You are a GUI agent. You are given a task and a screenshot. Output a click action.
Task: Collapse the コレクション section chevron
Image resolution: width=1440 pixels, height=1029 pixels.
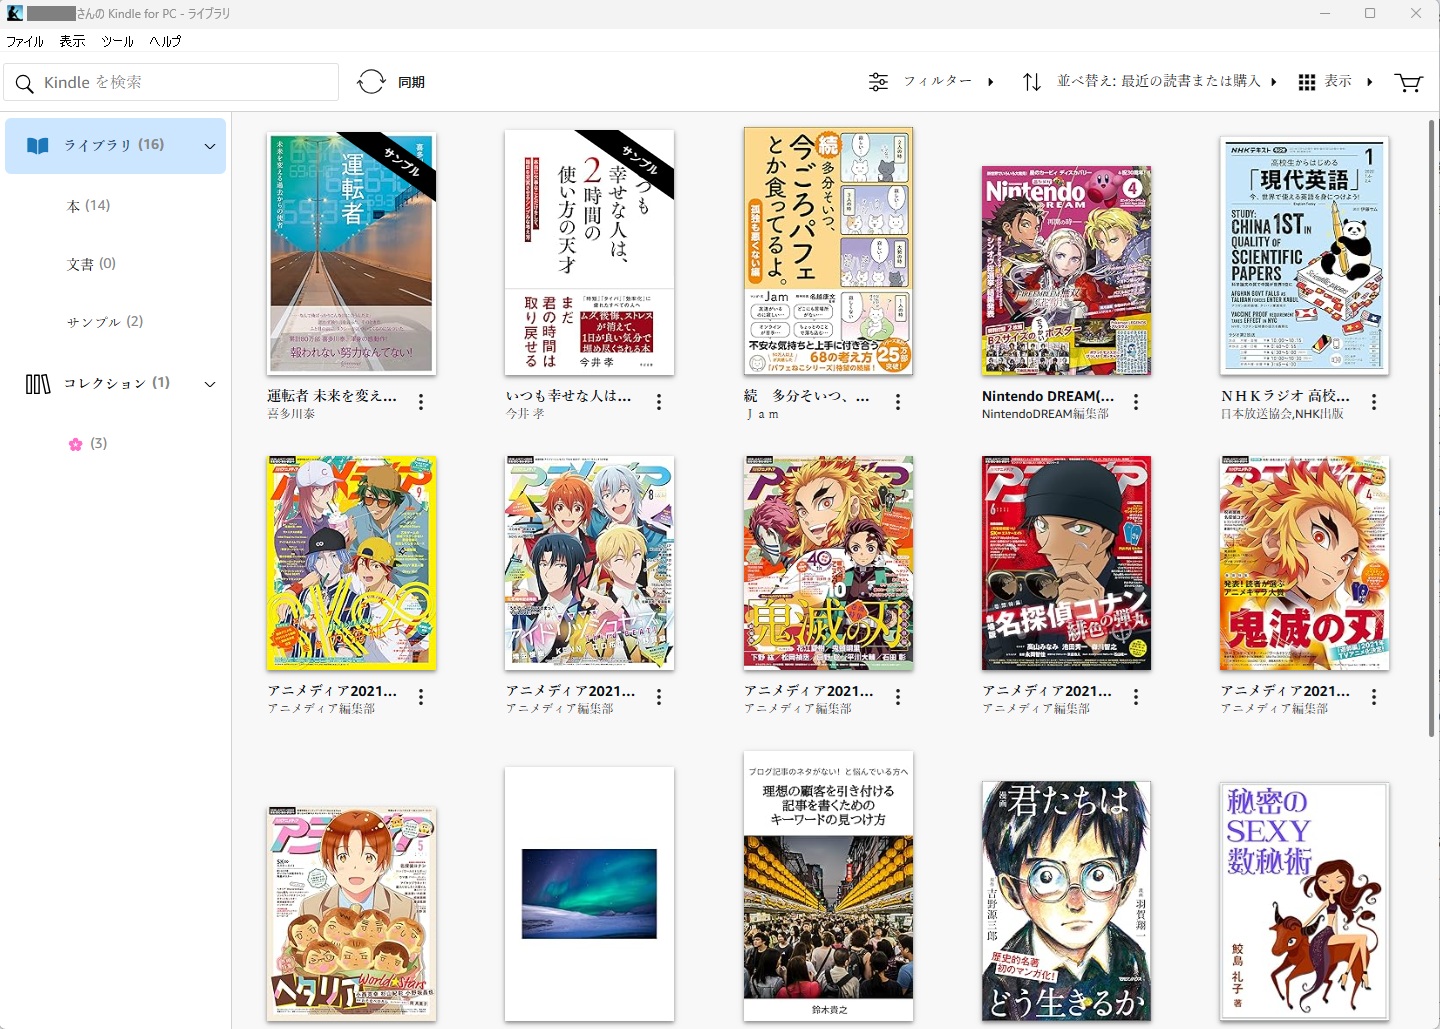coord(210,384)
